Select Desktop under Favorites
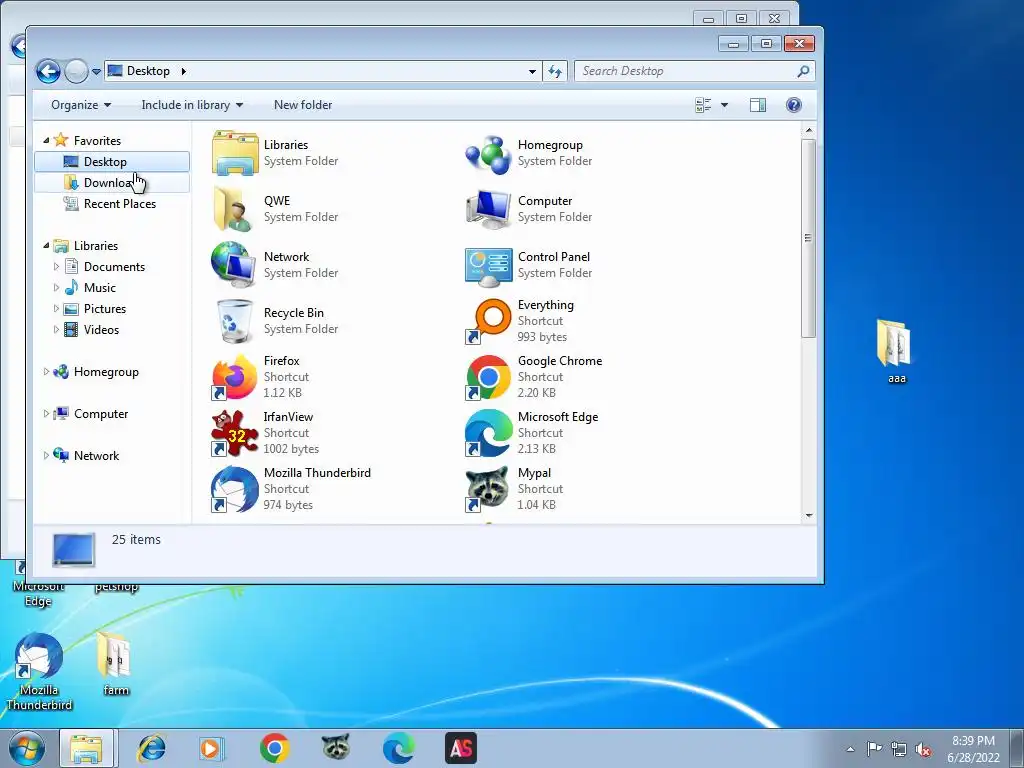This screenshot has width=1024, height=768. click(112, 161)
